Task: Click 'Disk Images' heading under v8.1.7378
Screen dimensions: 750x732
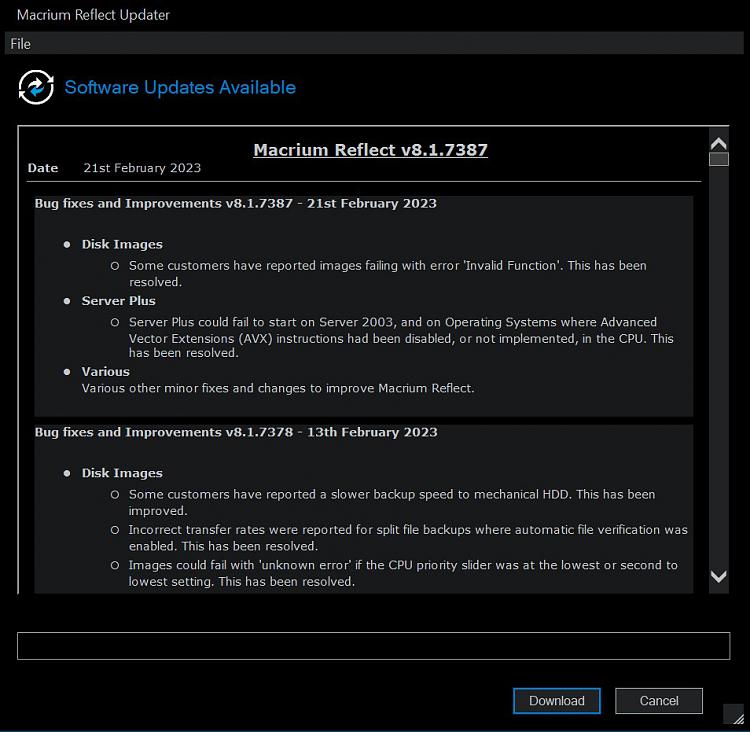Action: point(122,473)
